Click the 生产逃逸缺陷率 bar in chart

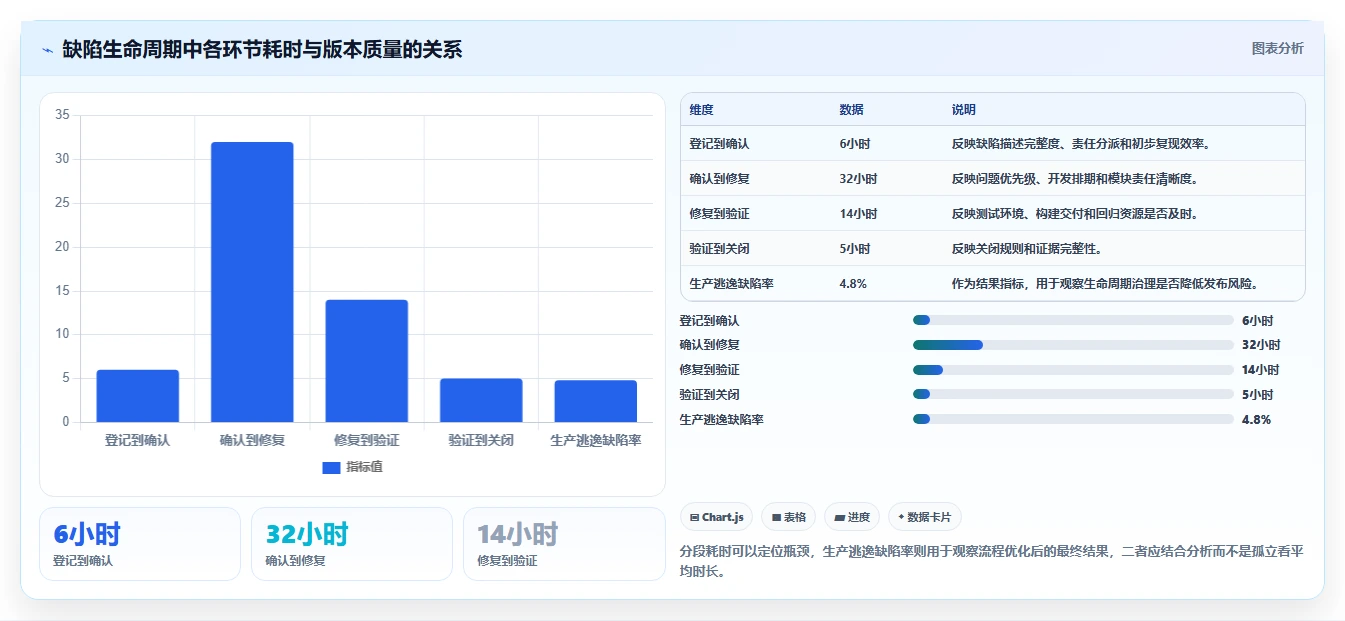(596, 401)
